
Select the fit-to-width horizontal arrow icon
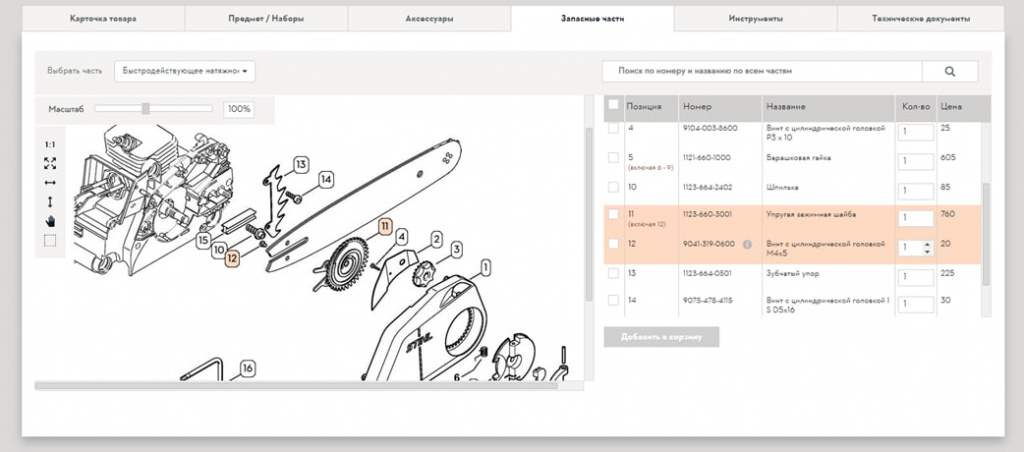coord(50,183)
